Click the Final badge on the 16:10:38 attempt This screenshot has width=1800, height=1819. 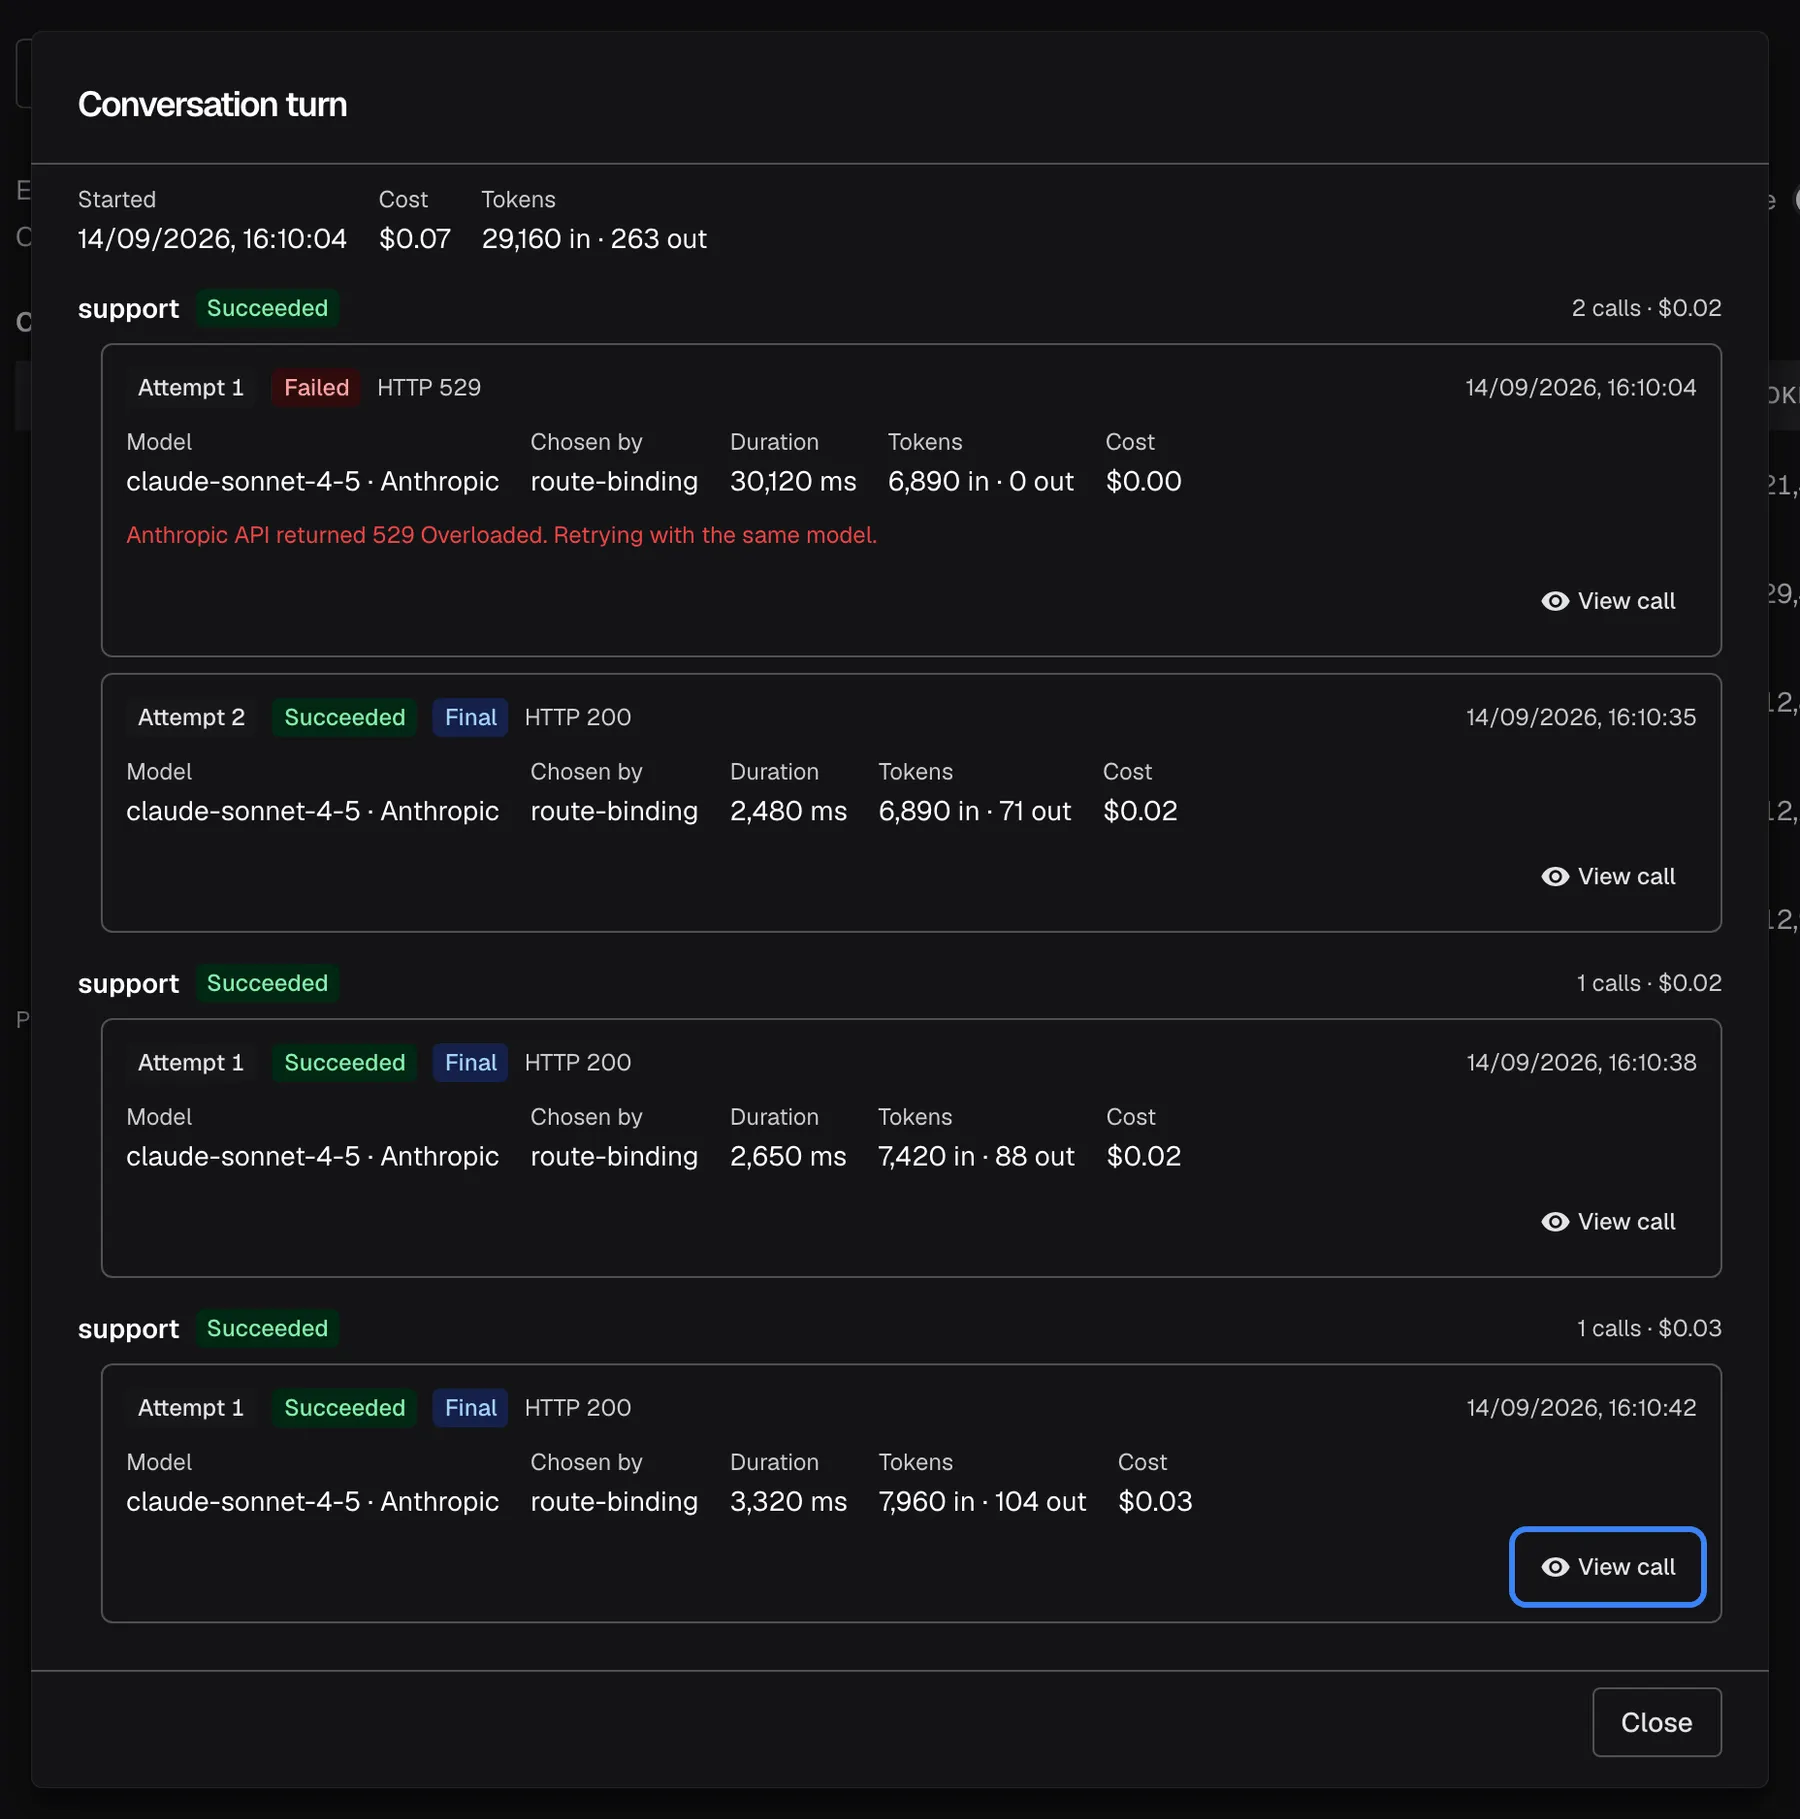(470, 1062)
